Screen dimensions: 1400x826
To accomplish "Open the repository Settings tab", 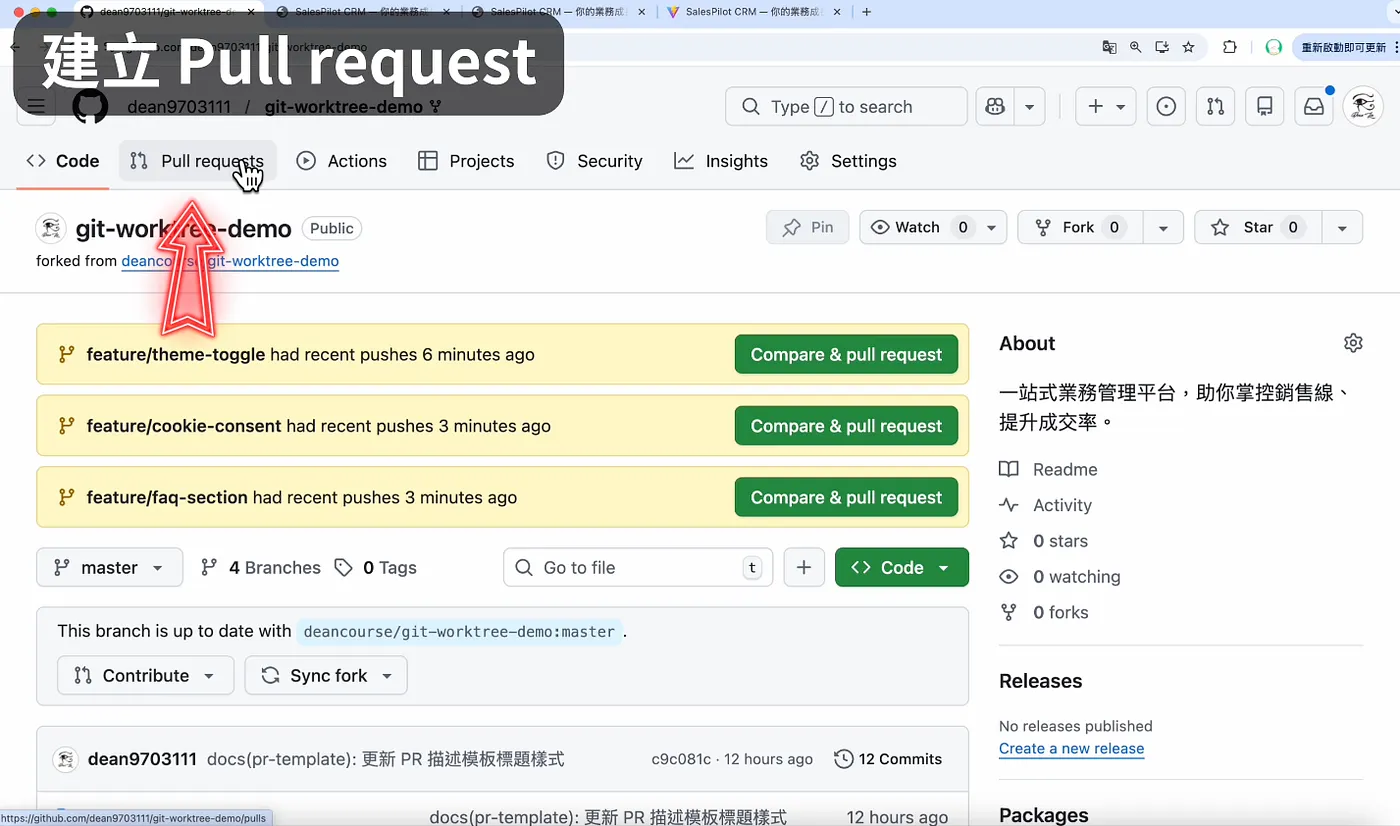I will pyautogui.click(x=849, y=161).
